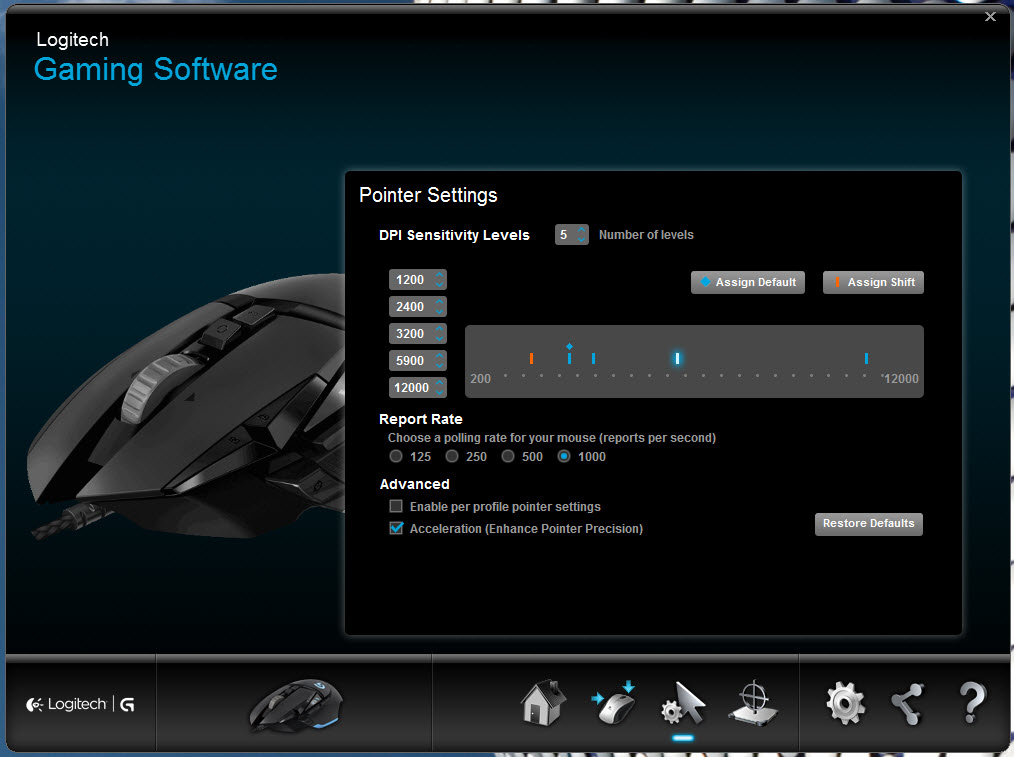The image size is (1014, 757).
Task: Click the '12000' slider maximum label
Action: tap(901, 379)
